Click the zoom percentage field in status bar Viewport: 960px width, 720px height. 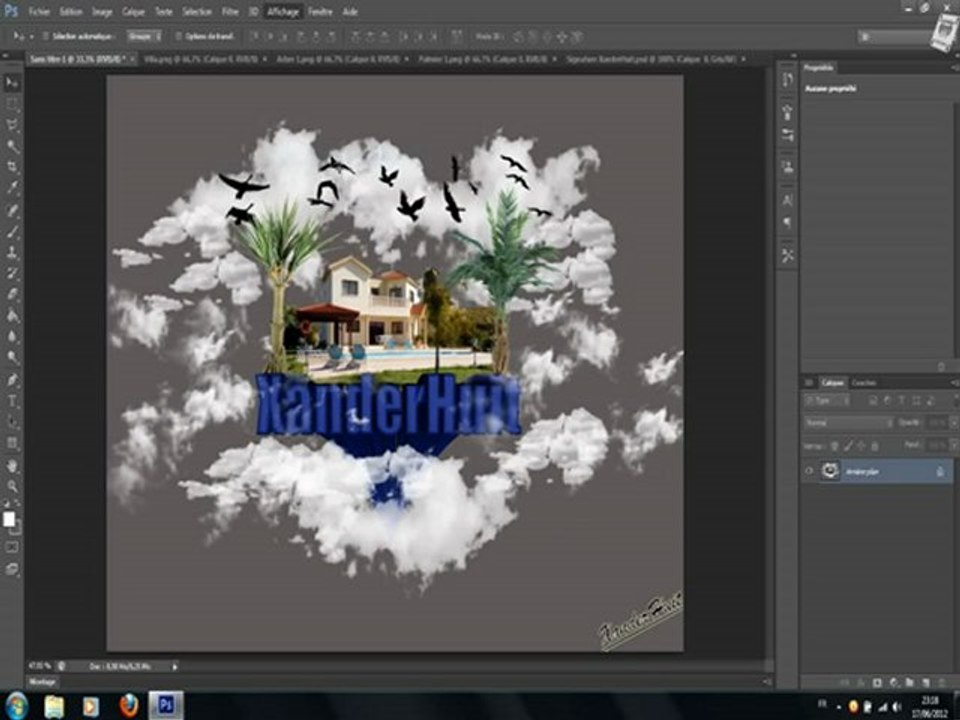[39, 666]
